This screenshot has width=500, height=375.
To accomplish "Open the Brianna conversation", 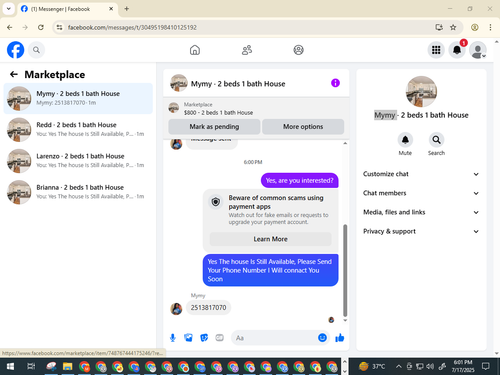I will (78, 192).
